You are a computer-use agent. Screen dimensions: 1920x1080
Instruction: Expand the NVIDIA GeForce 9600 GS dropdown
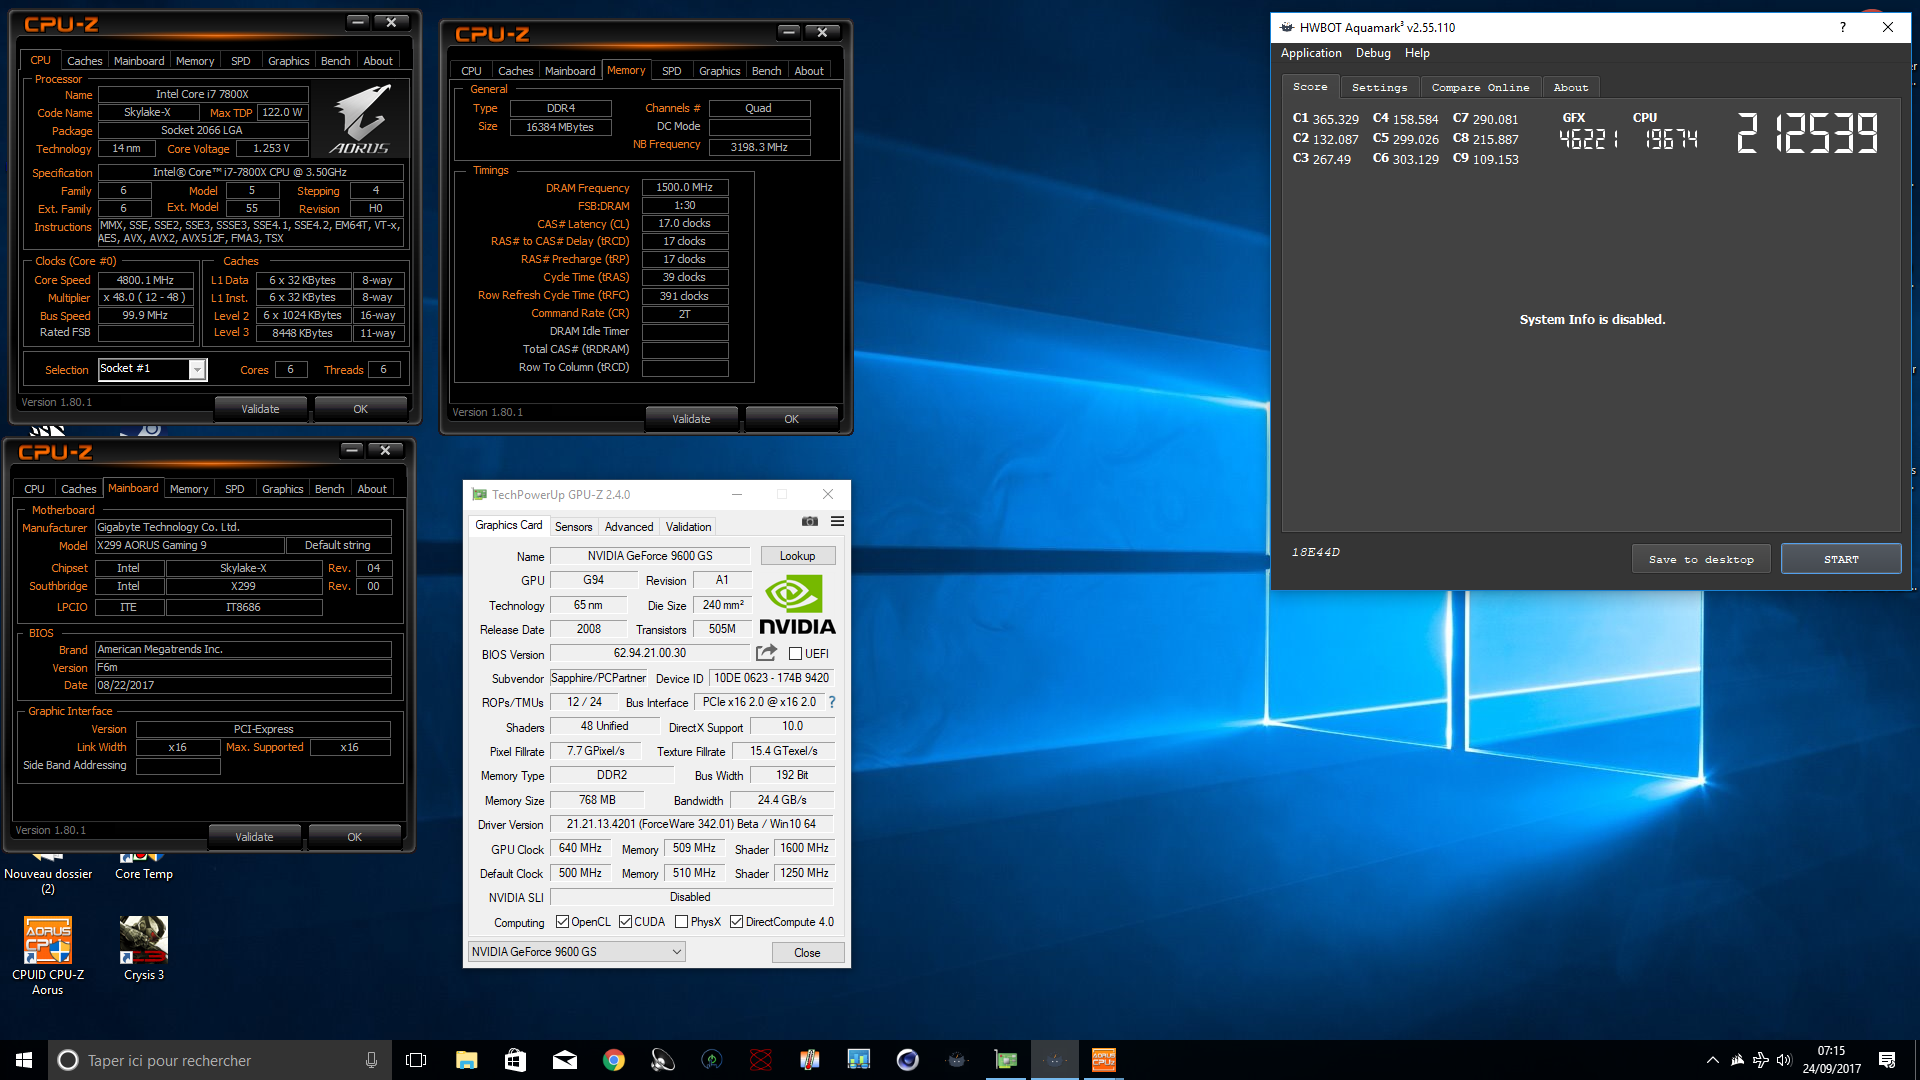click(576, 952)
